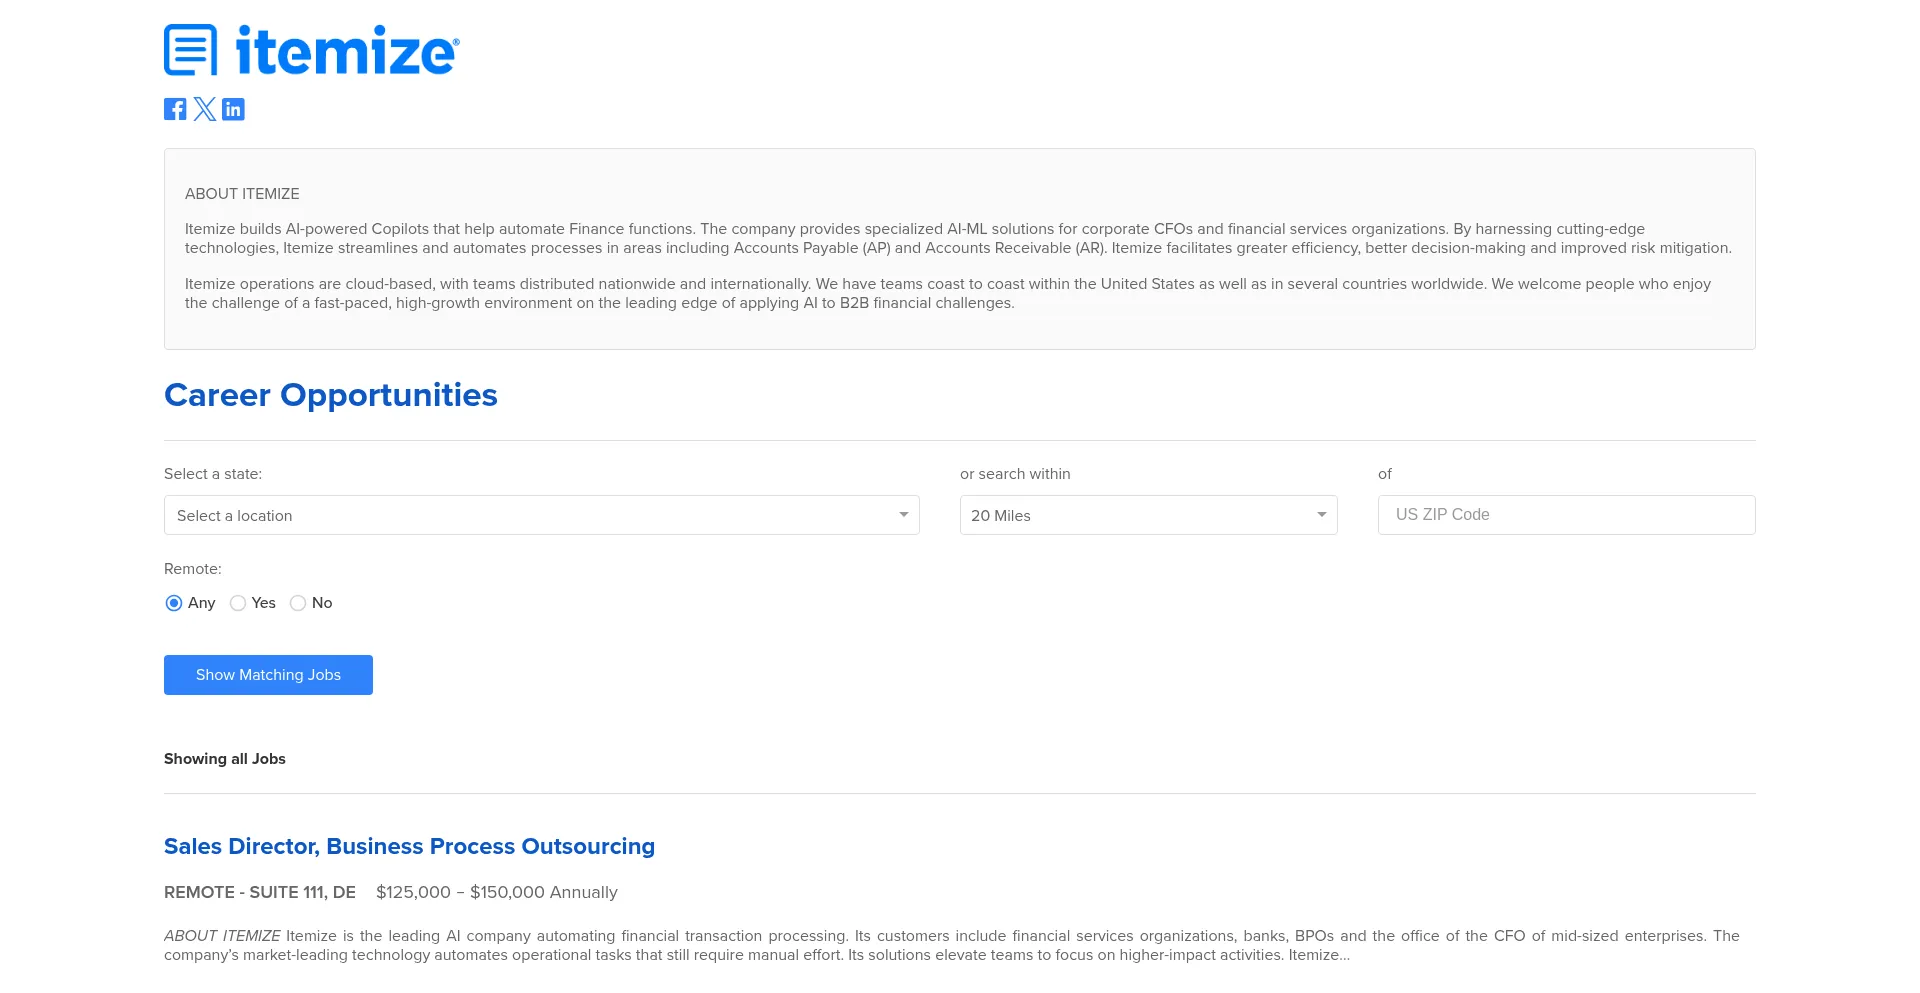Viewport: 1920px width, 993px height.
Task: Click the ABOUT ITEMIZE heading text
Action: [242, 194]
